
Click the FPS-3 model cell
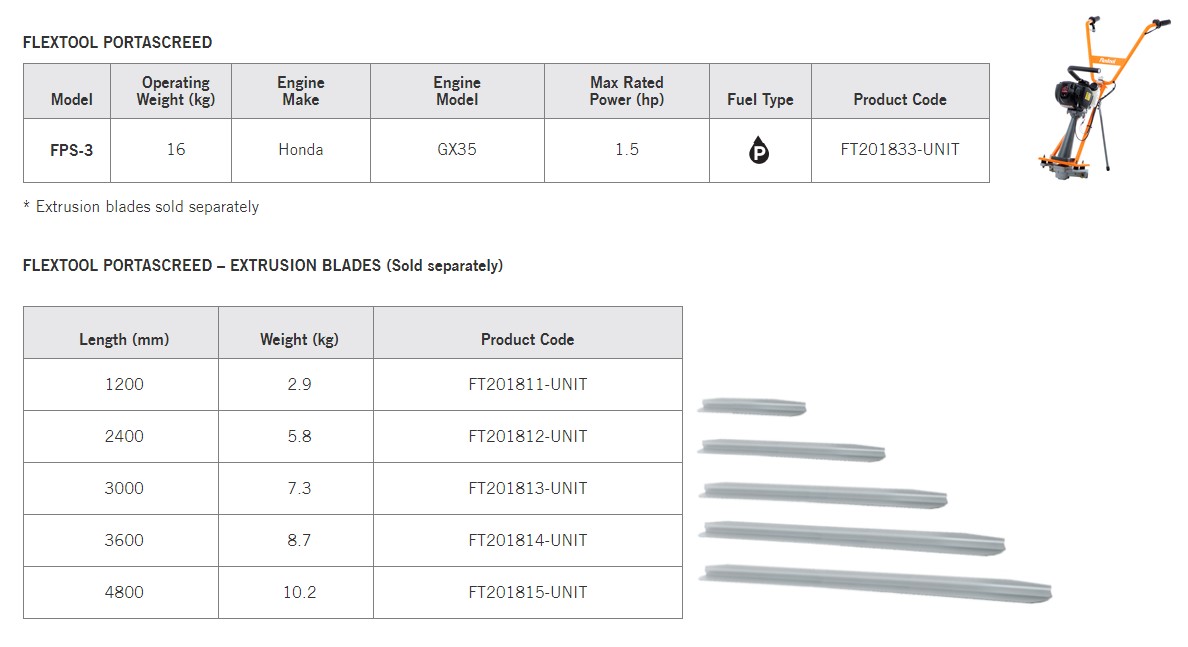[67, 150]
